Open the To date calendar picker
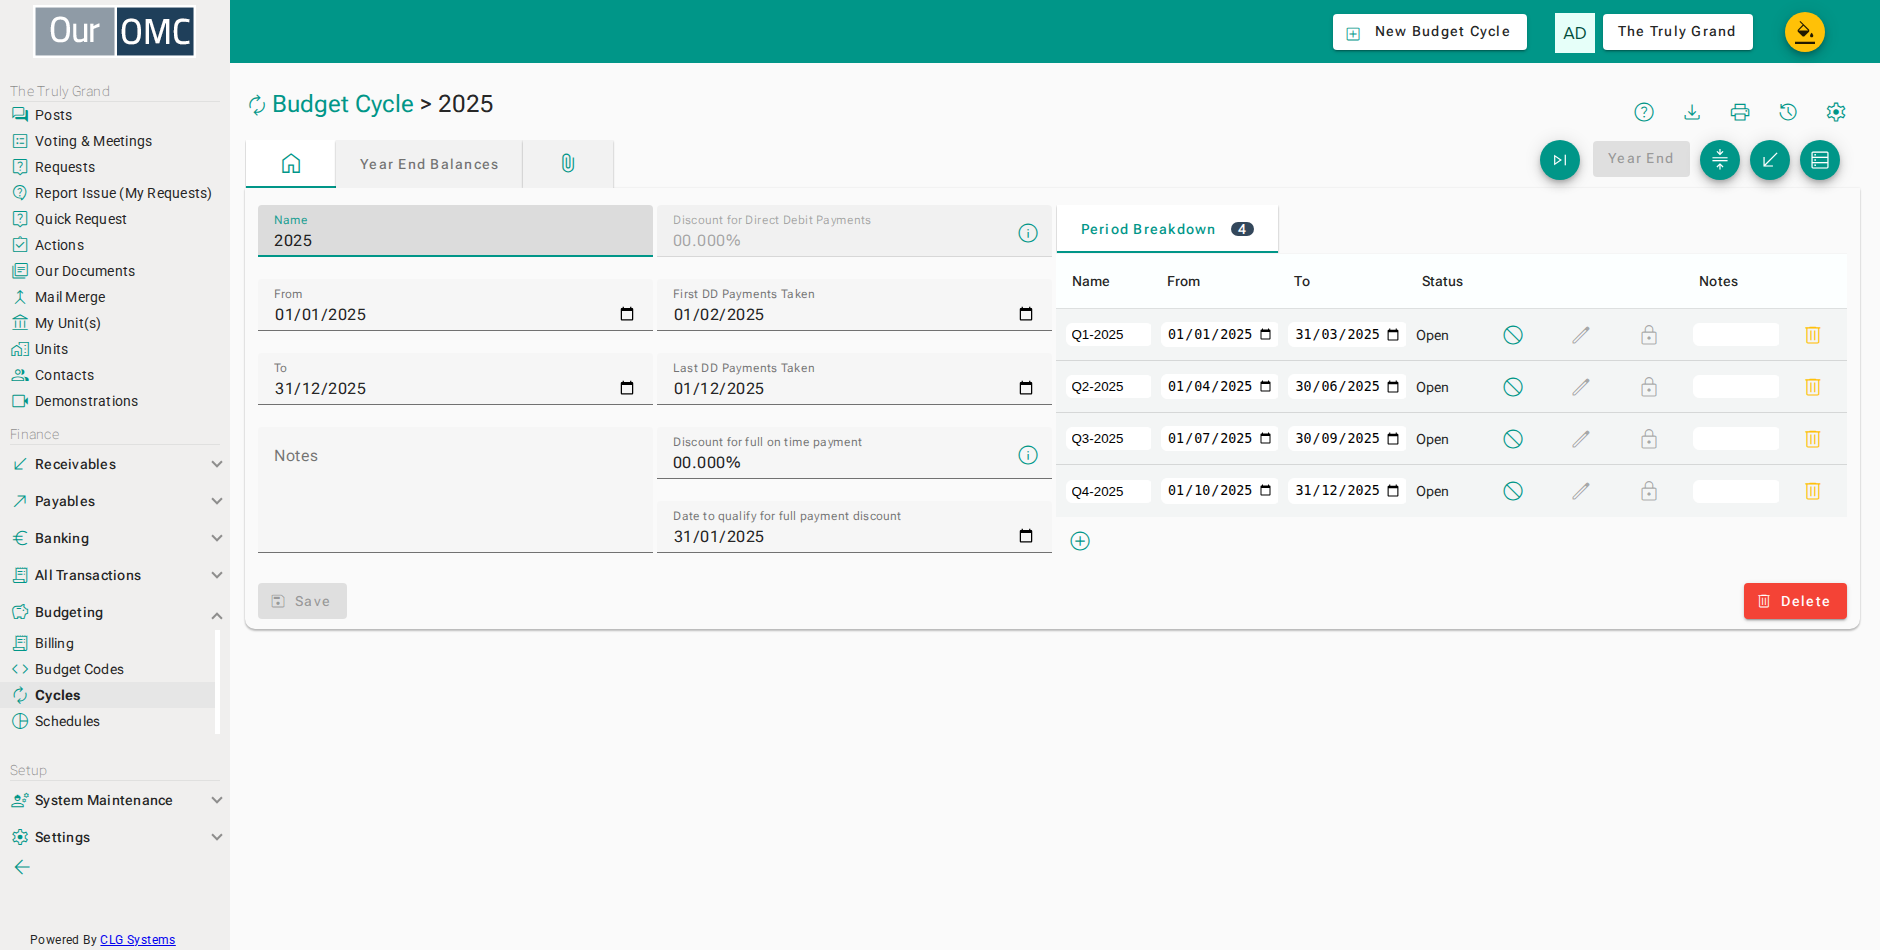Image resolution: width=1880 pixels, height=950 pixels. (627, 388)
